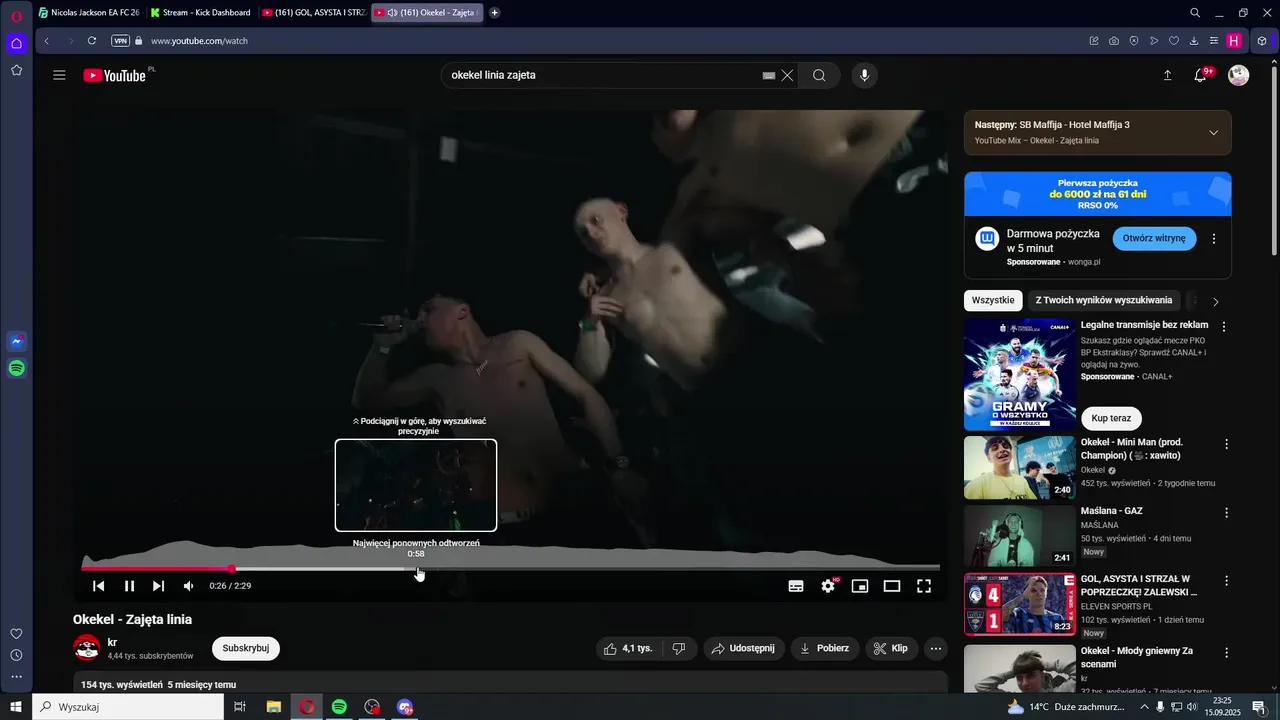The width and height of the screenshot is (1280, 720).
Task: Create a clip with Klip button
Action: point(891,648)
